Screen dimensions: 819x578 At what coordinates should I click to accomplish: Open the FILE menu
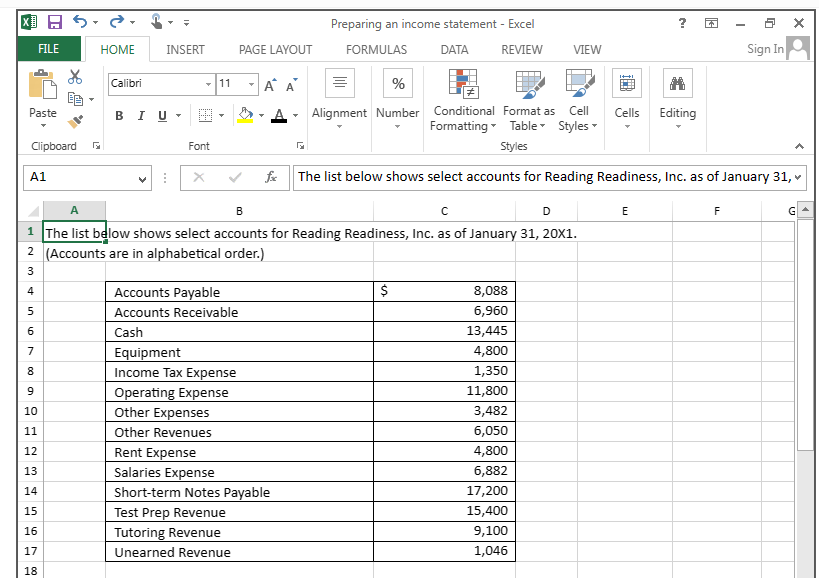click(x=48, y=48)
